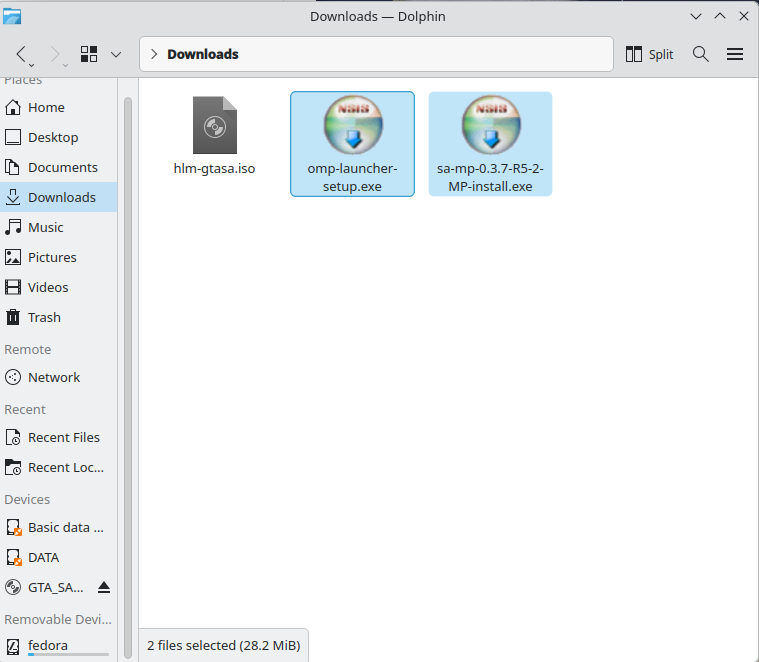Click the Videos film icon
Image resolution: width=759 pixels, height=662 pixels.
pyautogui.click(x=13, y=287)
